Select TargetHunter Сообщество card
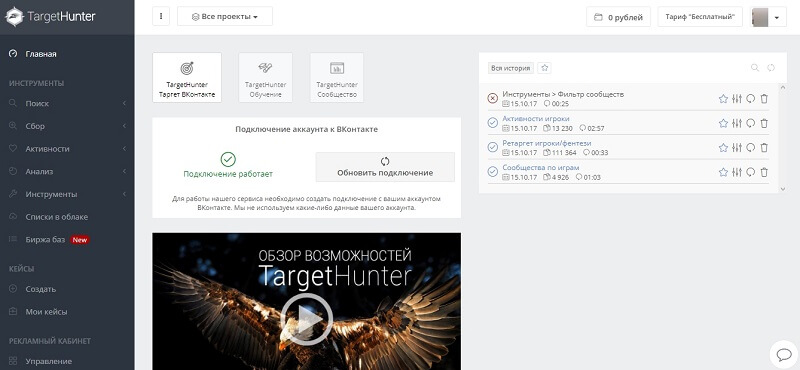This screenshot has height=370, width=800. 337,78
